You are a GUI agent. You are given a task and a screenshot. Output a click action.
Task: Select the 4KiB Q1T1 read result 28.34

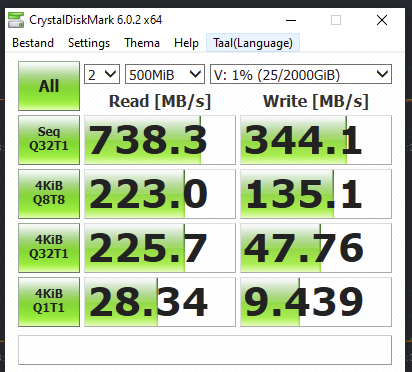coord(160,302)
